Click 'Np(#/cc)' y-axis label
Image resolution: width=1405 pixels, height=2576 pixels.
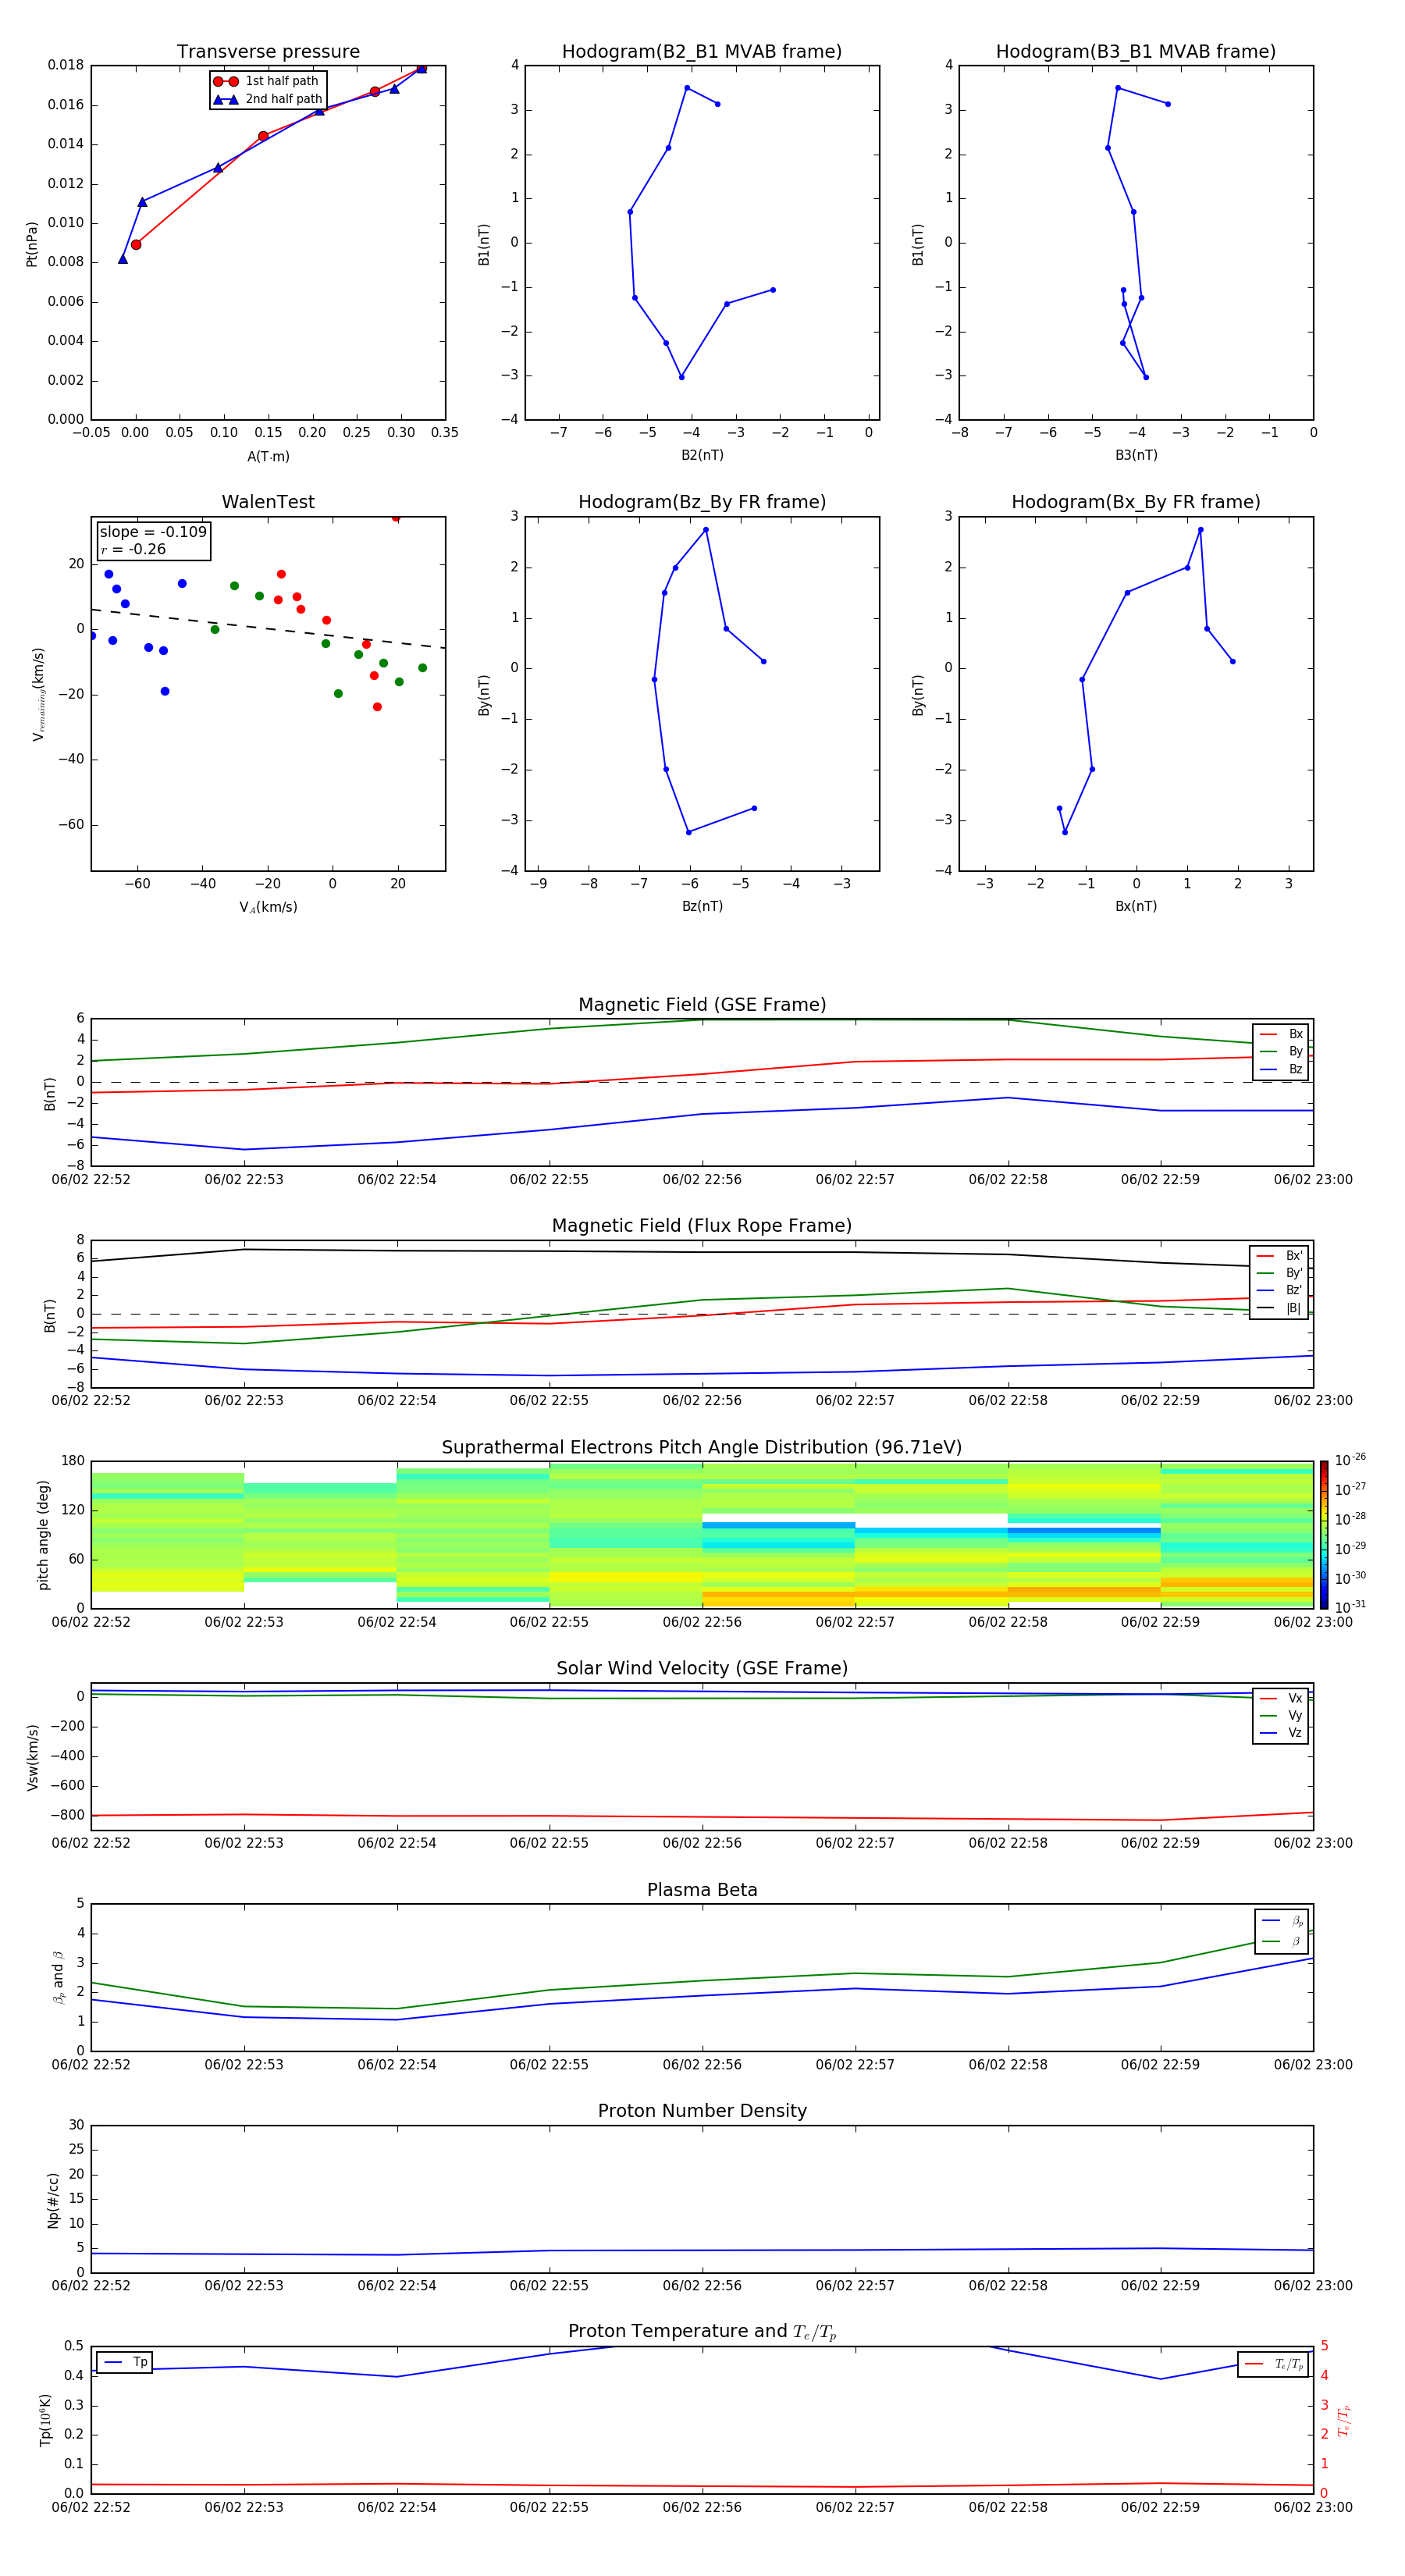pos(53,2200)
